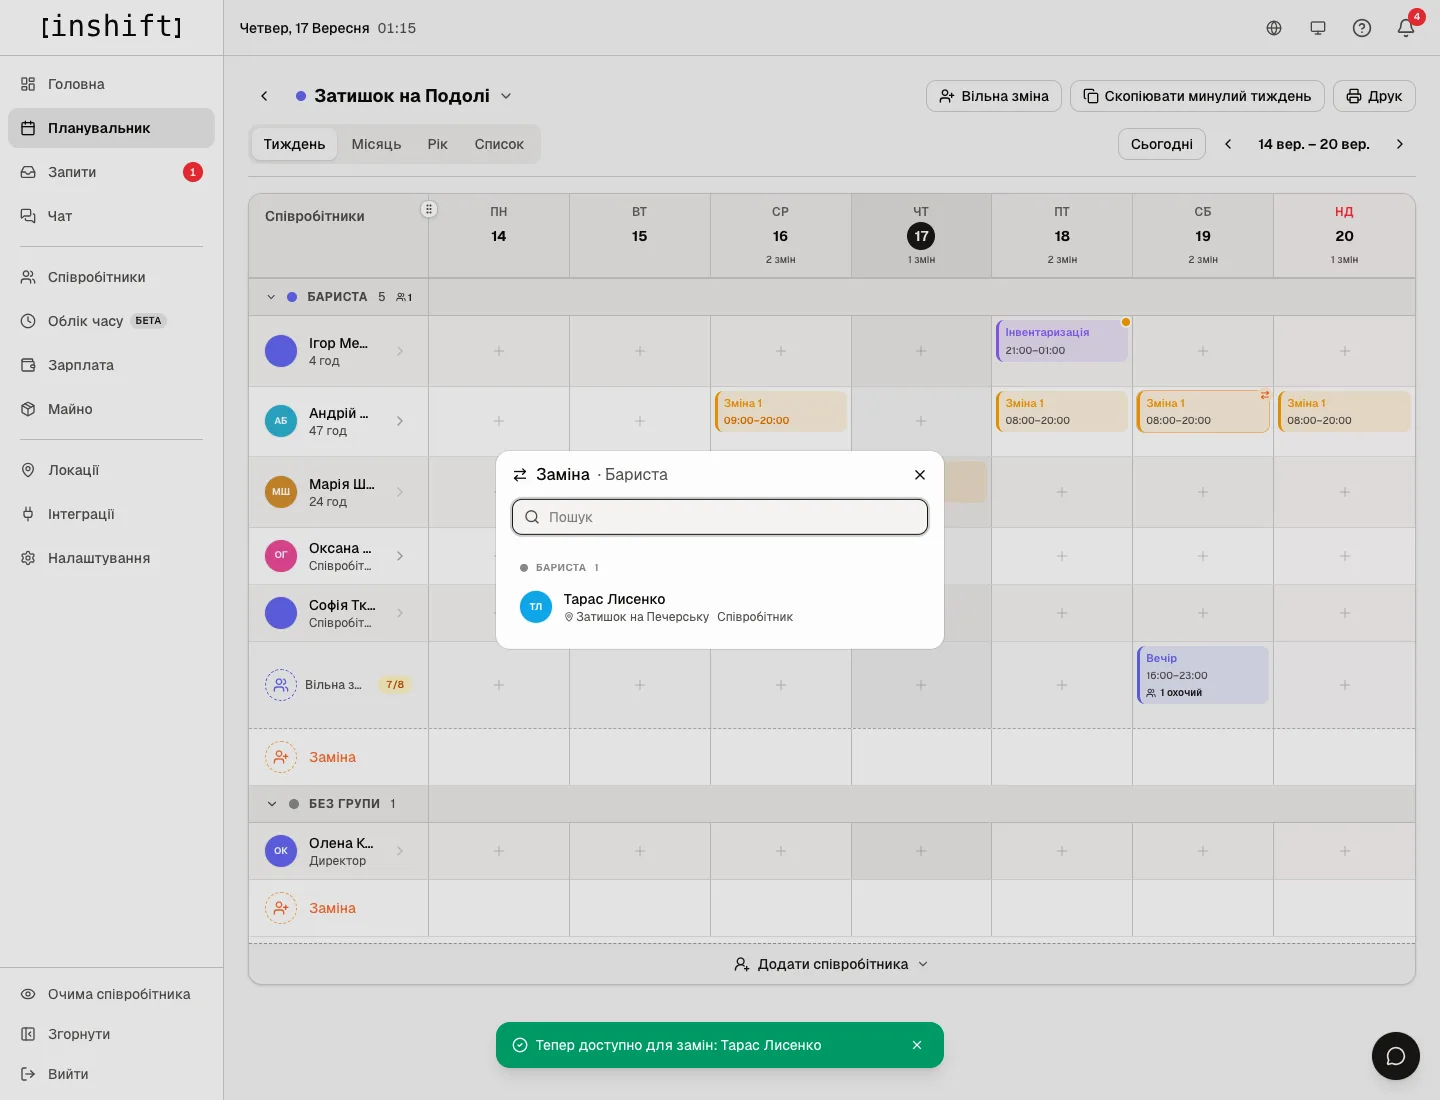
Task: Go to next week arrow
Action: 1400,144
